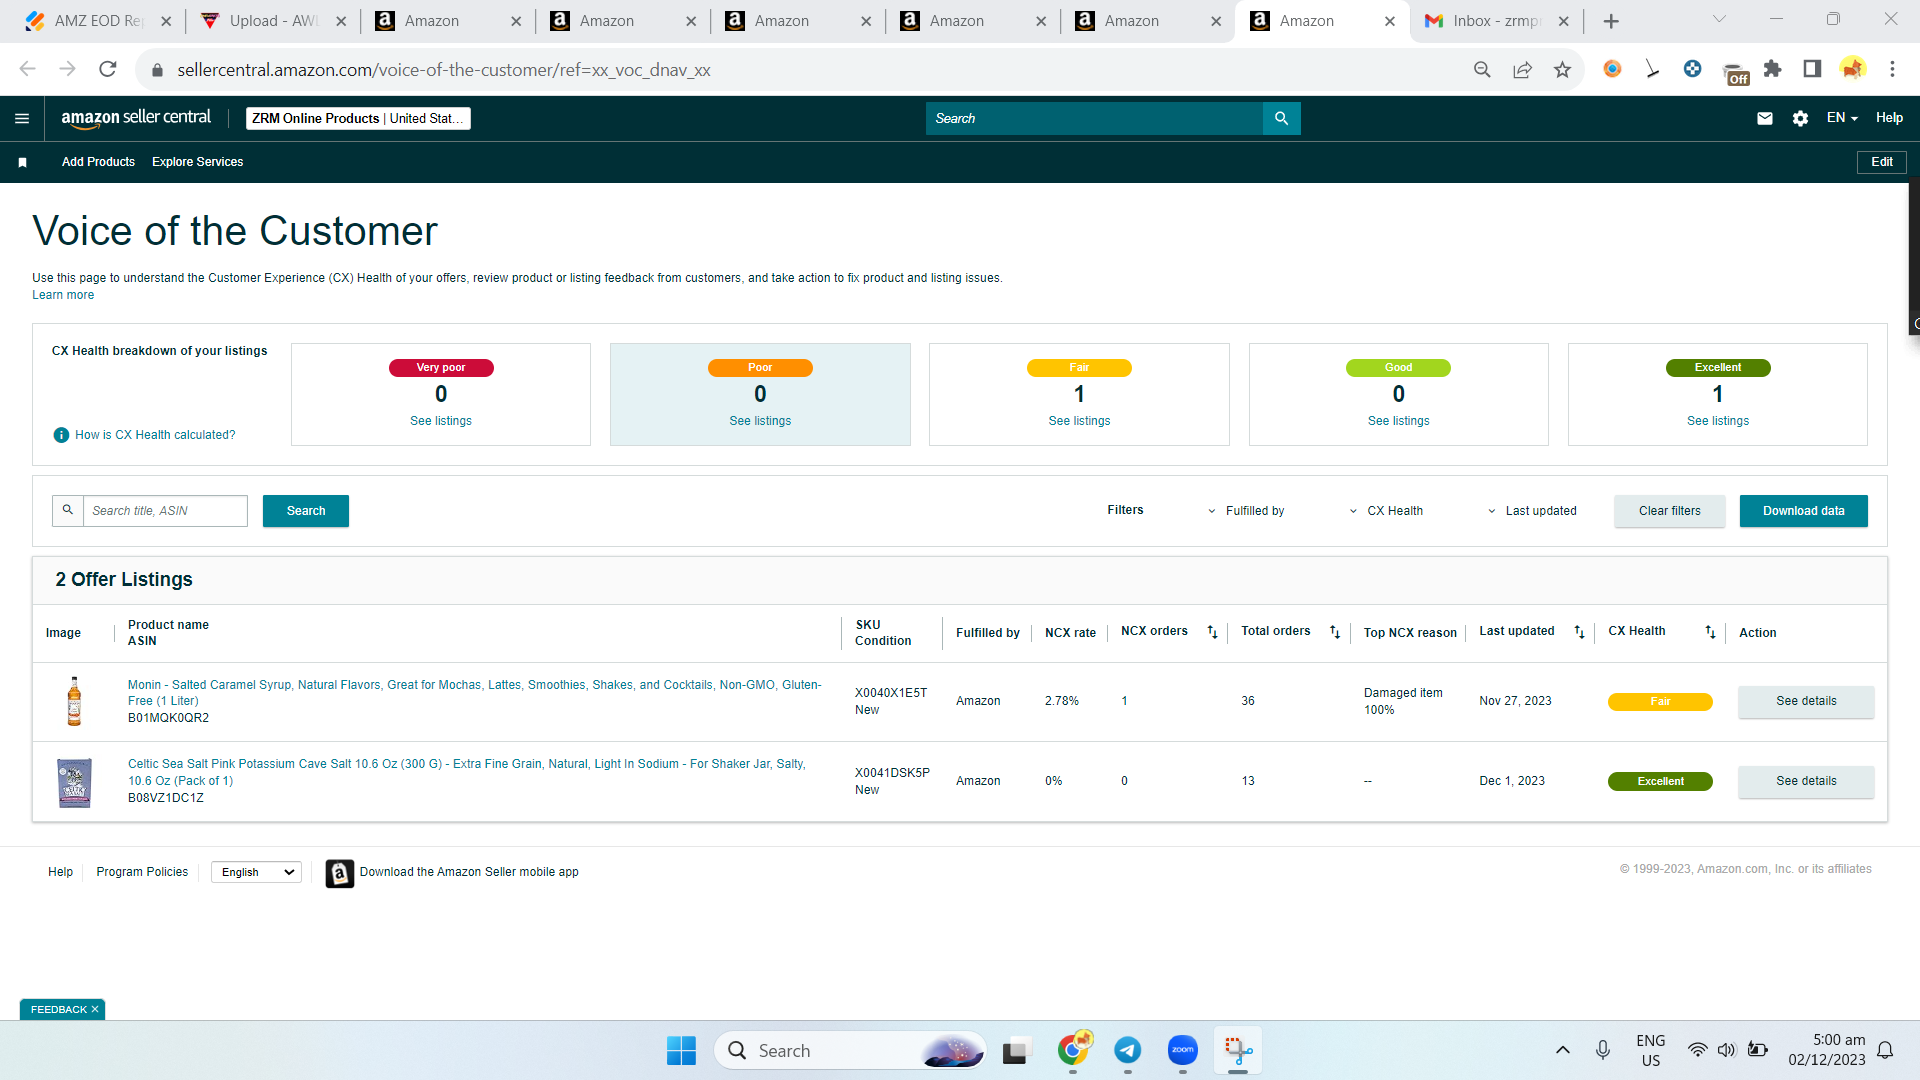1920x1080 pixels.
Task: Close the FEEDBACK tab
Action: click(x=95, y=1010)
